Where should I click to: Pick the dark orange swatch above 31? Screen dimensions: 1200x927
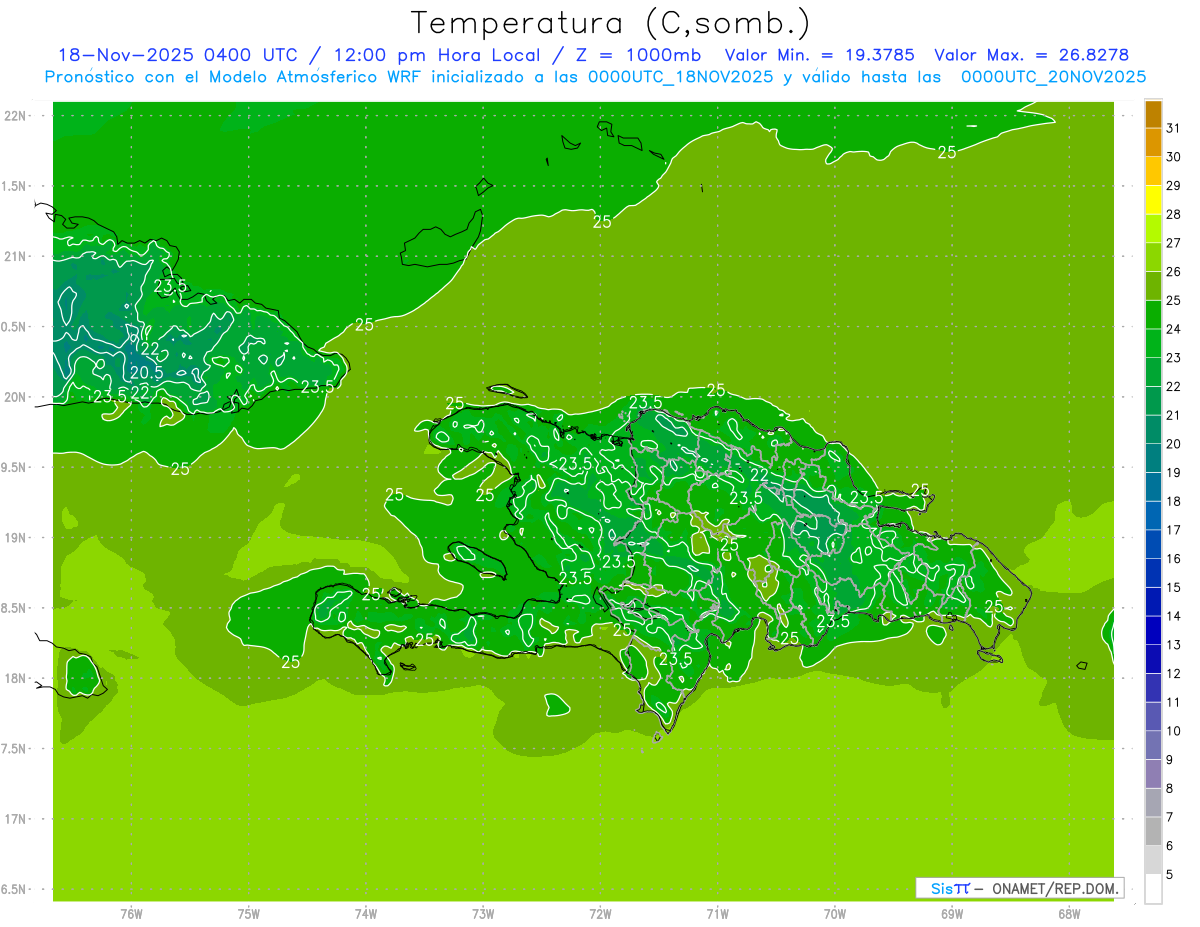point(1153,114)
